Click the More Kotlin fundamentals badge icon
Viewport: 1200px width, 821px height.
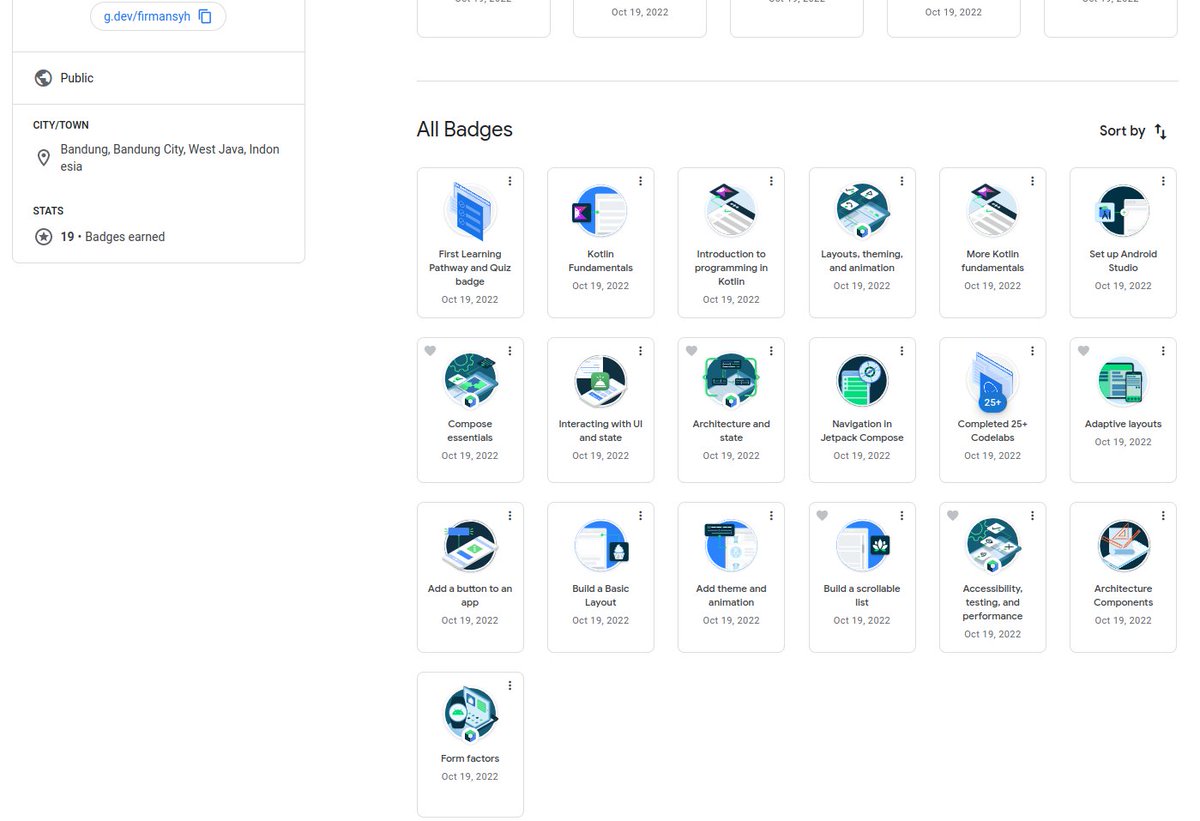992,211
